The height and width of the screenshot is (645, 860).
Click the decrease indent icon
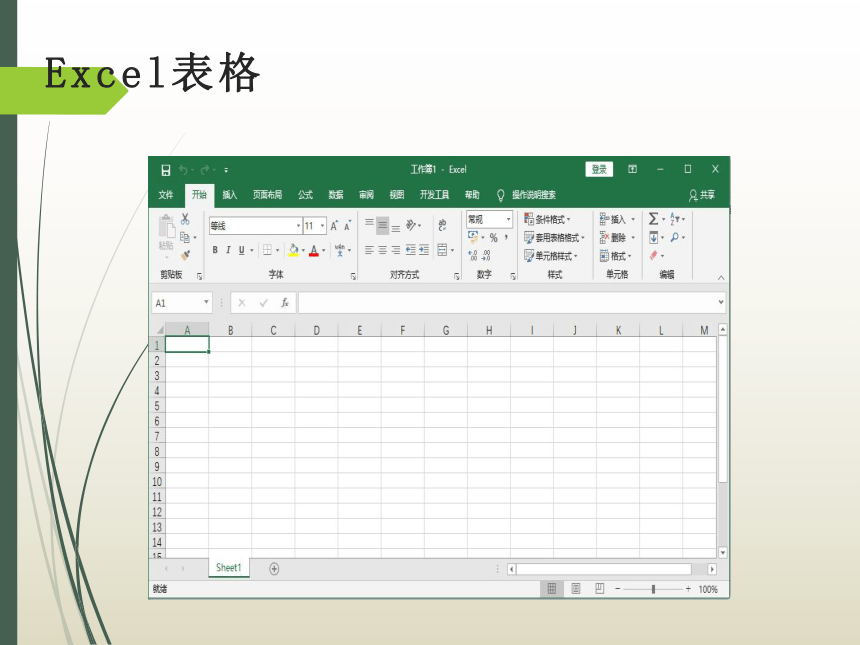click(x=410, y=250)
